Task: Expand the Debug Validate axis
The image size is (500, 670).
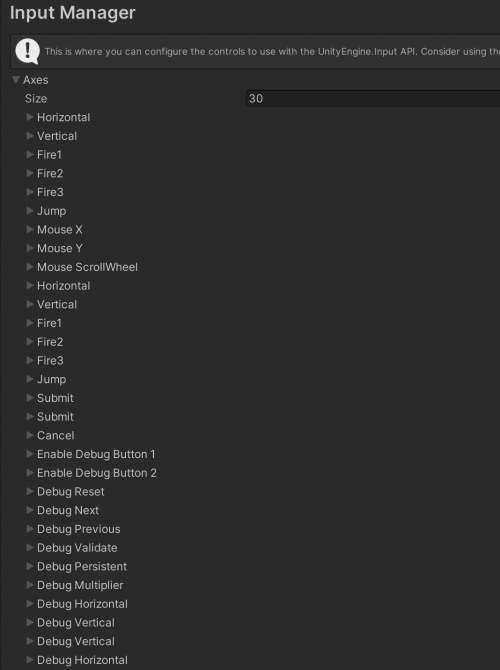Action: [x=30, y=548]
